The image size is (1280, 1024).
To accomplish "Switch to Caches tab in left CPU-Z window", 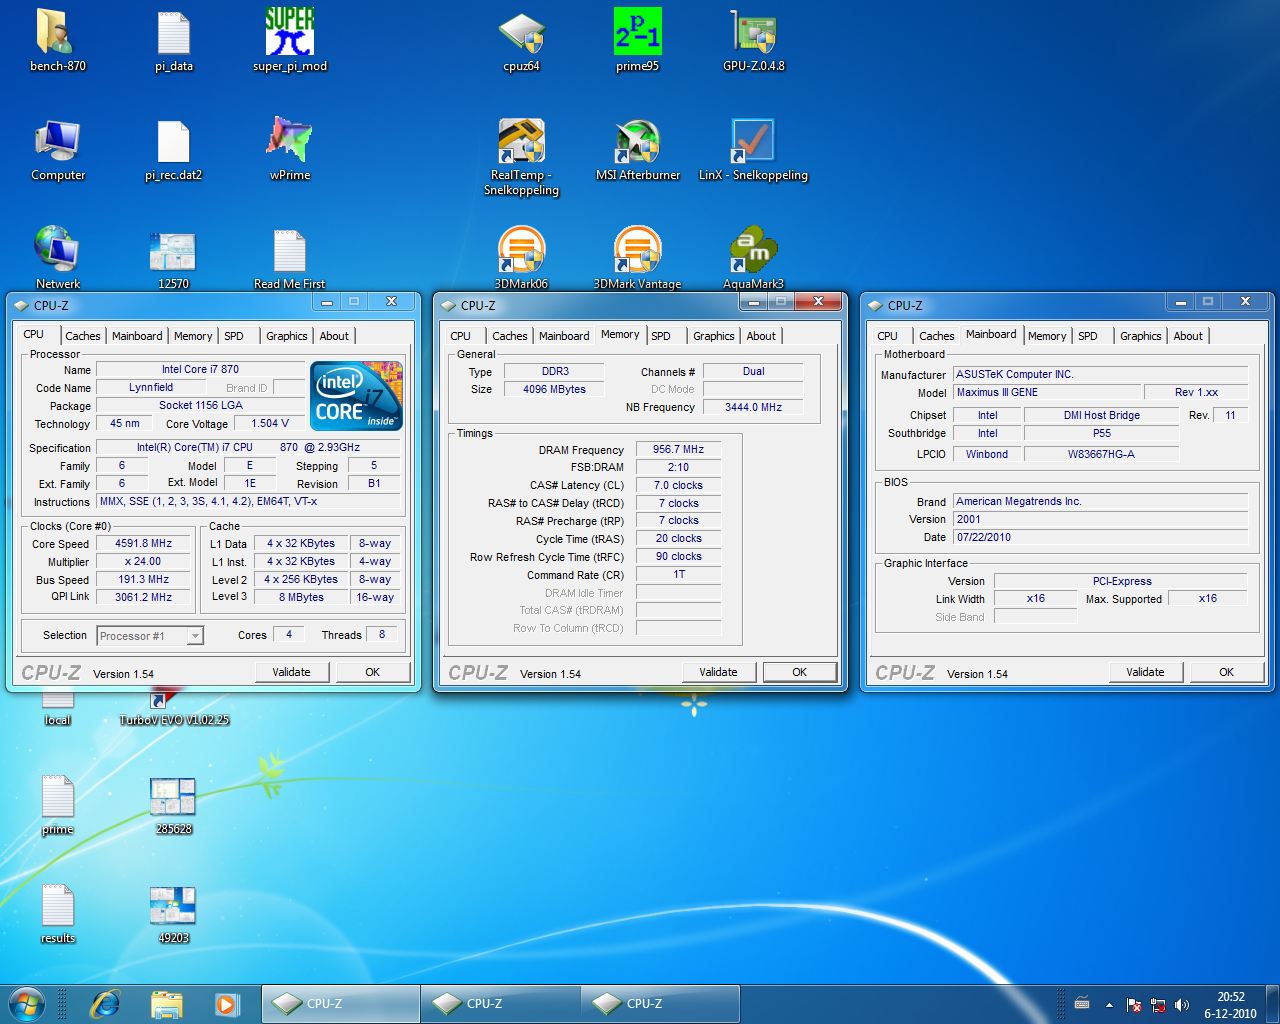I will tap(82, 336).
